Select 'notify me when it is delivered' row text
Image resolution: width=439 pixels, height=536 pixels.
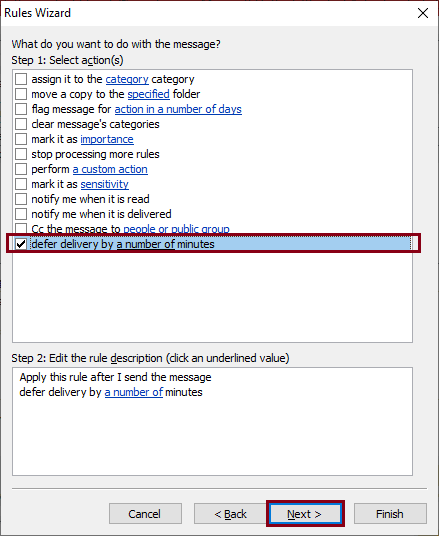tap(101, 214)
